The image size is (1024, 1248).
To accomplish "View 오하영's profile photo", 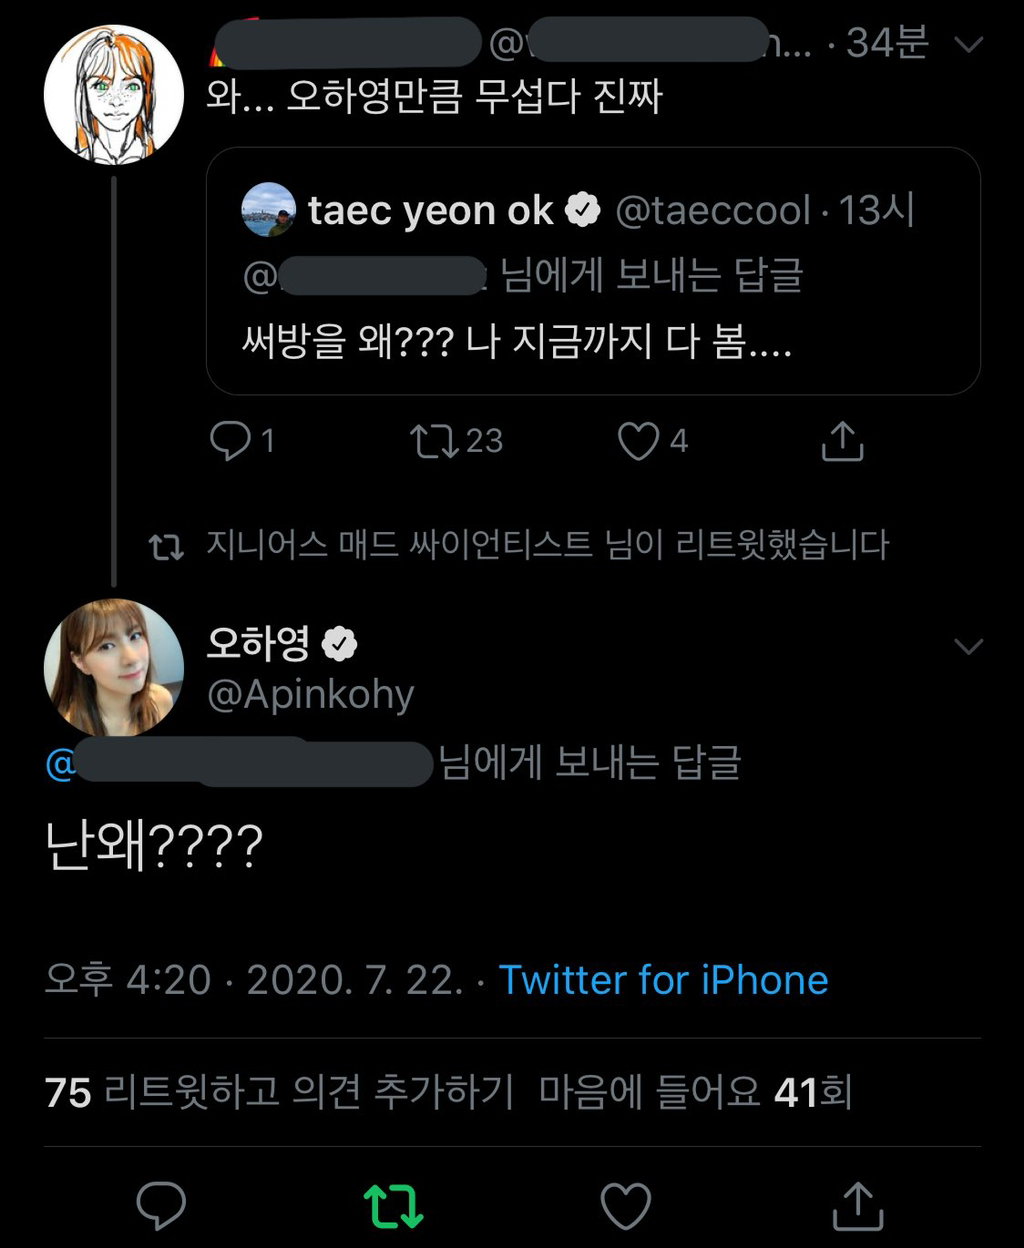I will pos(114,668).
